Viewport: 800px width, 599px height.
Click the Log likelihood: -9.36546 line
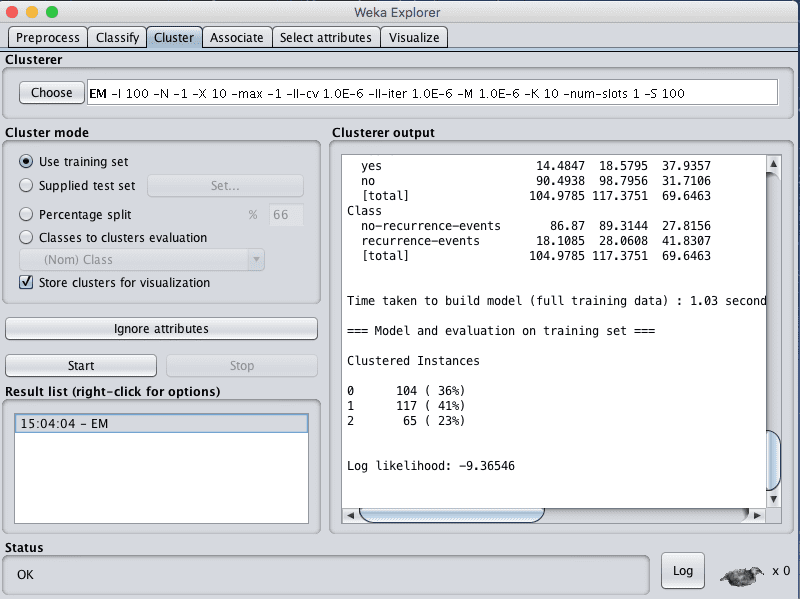(431, 466)
